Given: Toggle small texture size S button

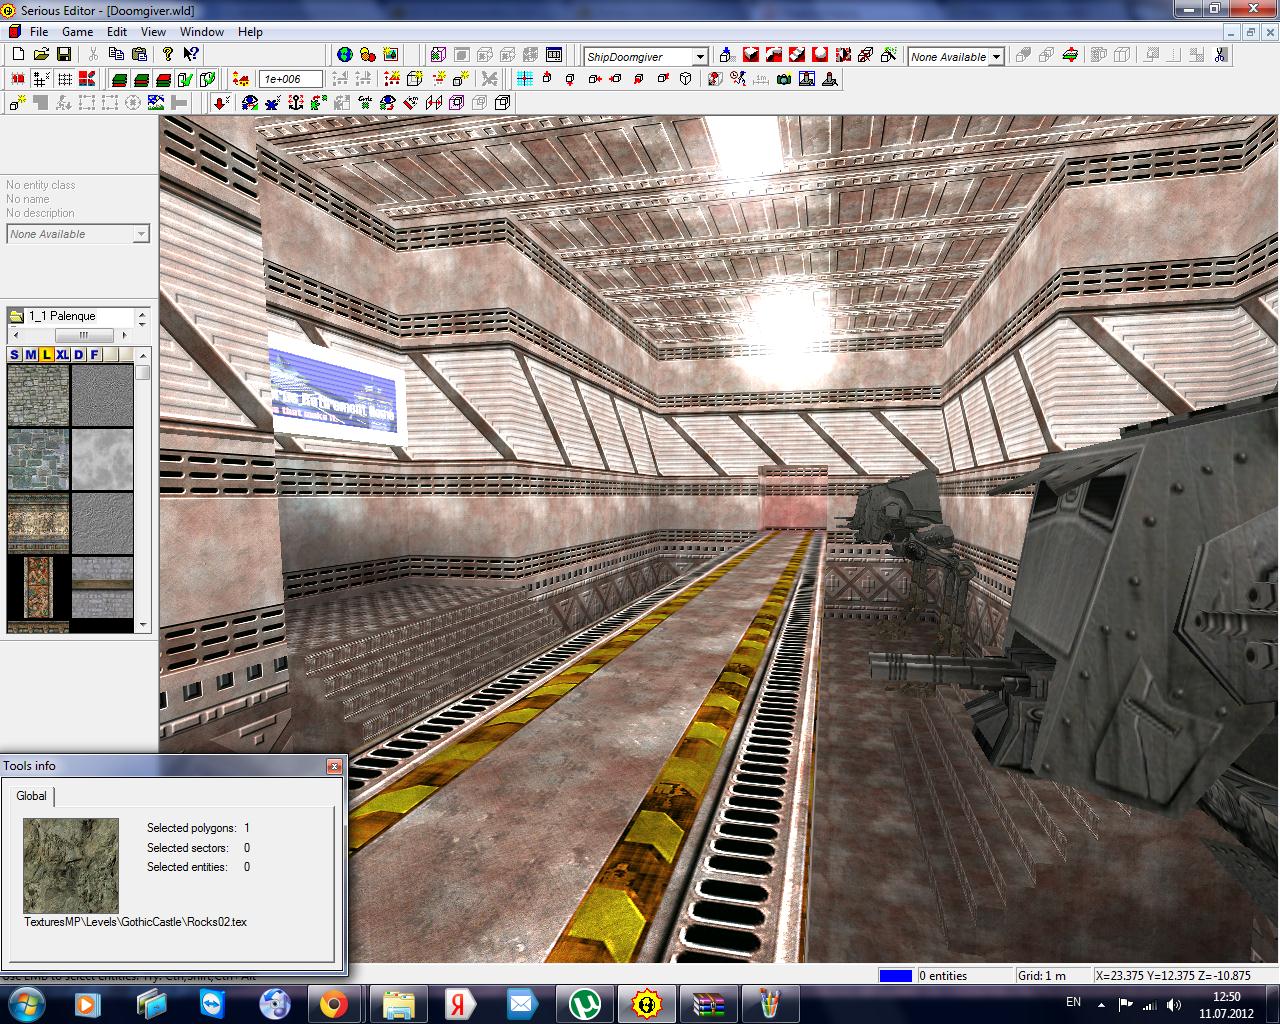Looking at the screenshot, I should pyautogui.click(x=15, y=354).
